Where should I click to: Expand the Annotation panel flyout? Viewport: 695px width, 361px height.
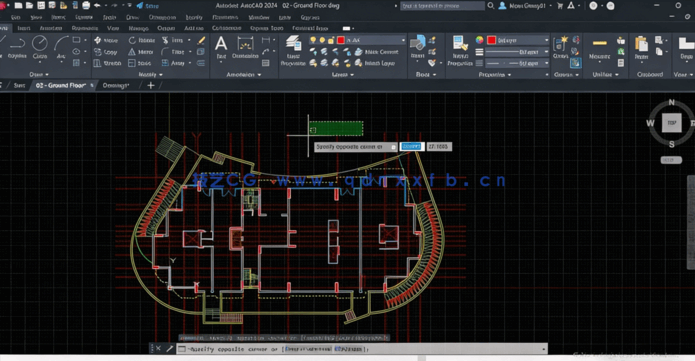click(243, 75)
